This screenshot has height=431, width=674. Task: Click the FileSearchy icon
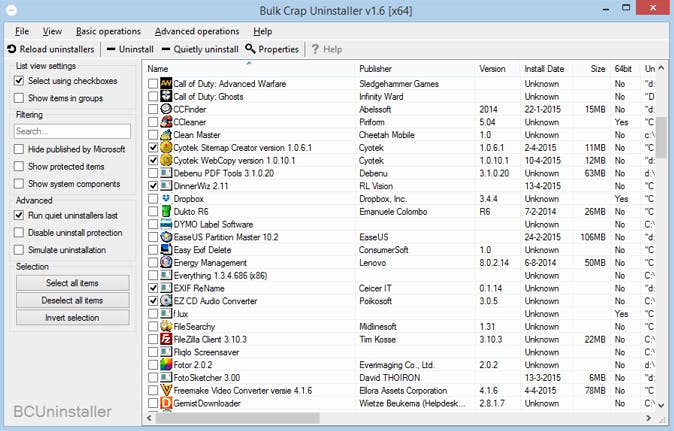166,327
